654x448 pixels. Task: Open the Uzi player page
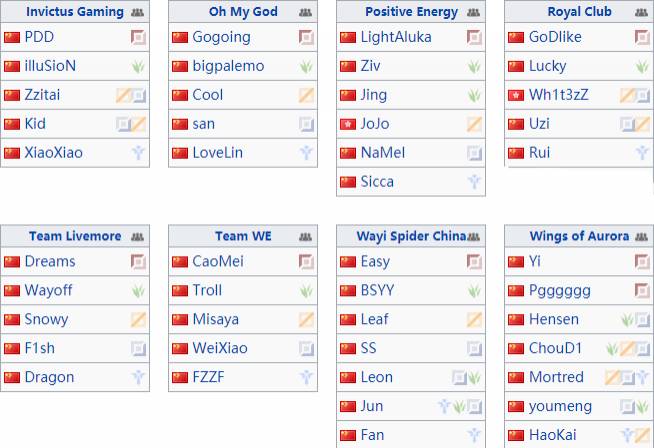[539, 123]
